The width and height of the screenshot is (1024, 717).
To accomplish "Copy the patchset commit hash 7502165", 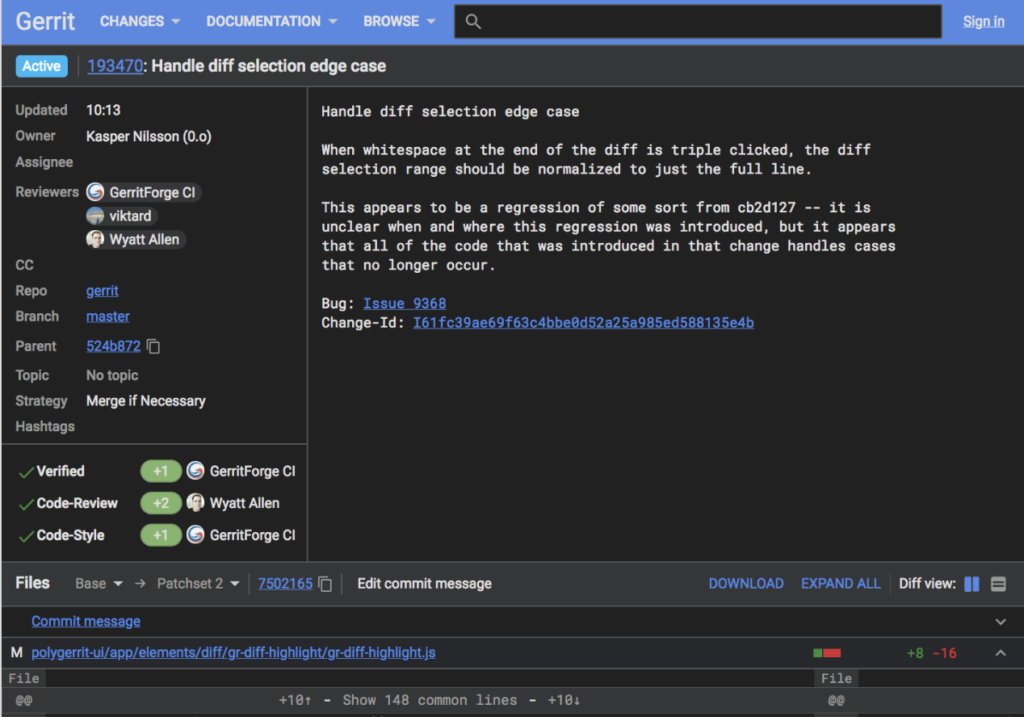I will (325, 584).
